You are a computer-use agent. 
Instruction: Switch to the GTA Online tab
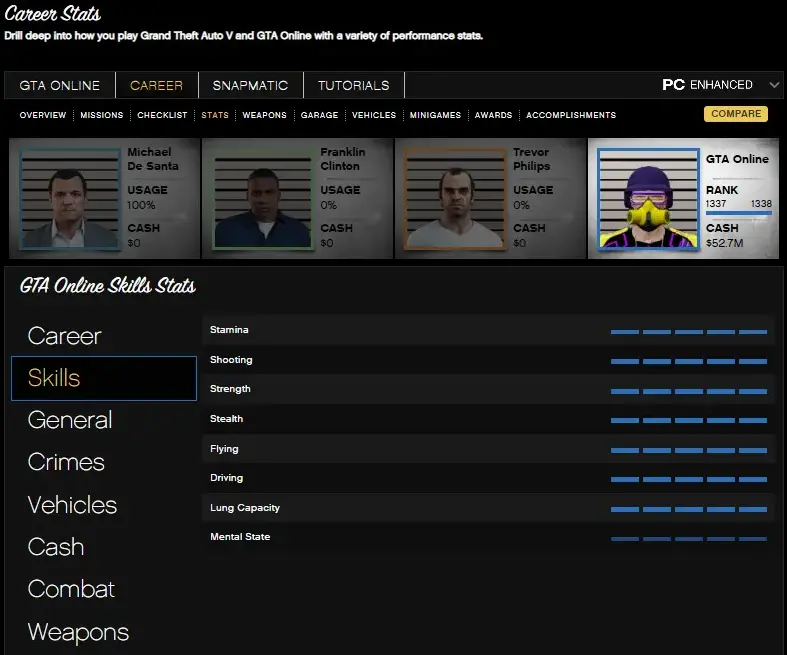[60, 86]
